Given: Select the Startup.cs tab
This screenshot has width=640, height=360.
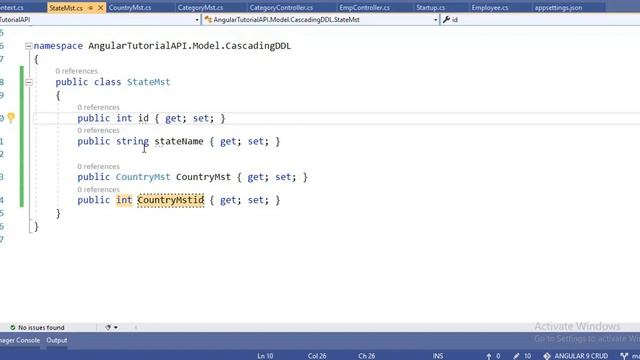Looking at the screenshot, I should pos(431,8).
